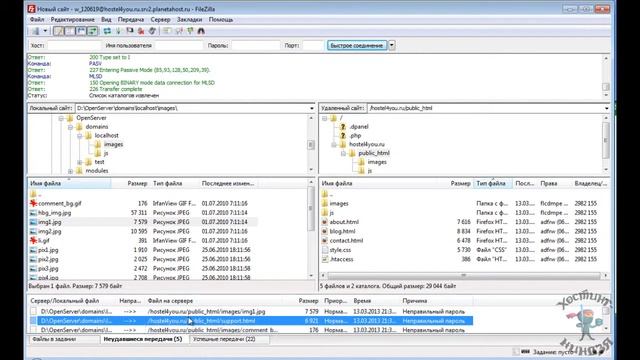Open the Помощь menu

[221, 20]
